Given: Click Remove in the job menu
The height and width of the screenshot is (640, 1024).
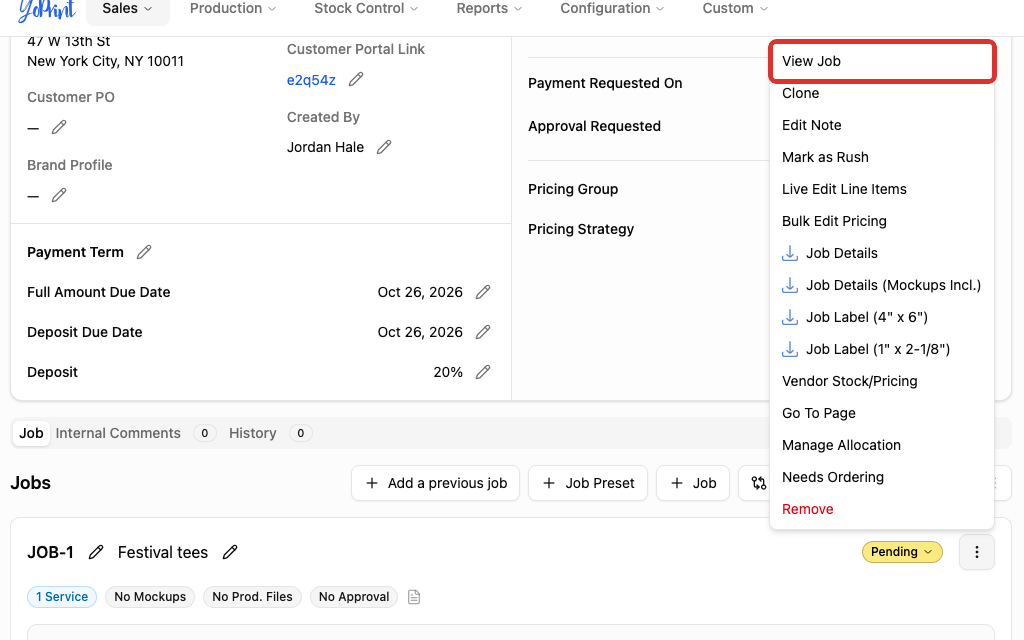Looking at the screenshot, I should pyautogui.click(x=882, y=509).
